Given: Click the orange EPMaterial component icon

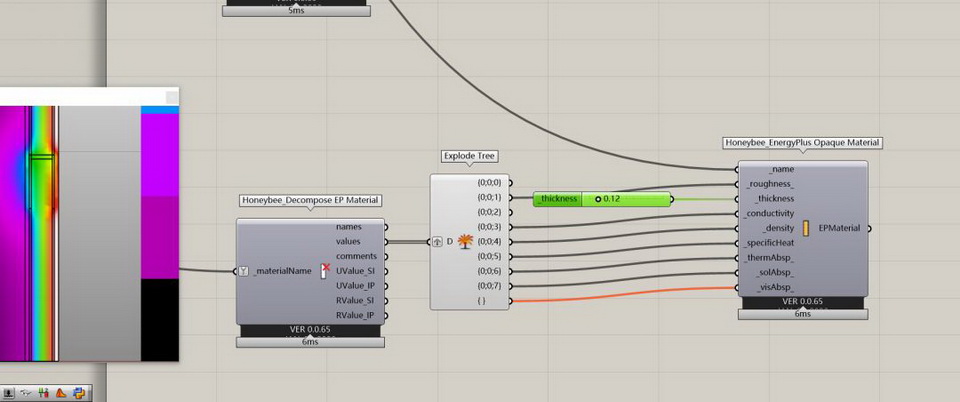Looking at the screenshot, I should 806,229.
